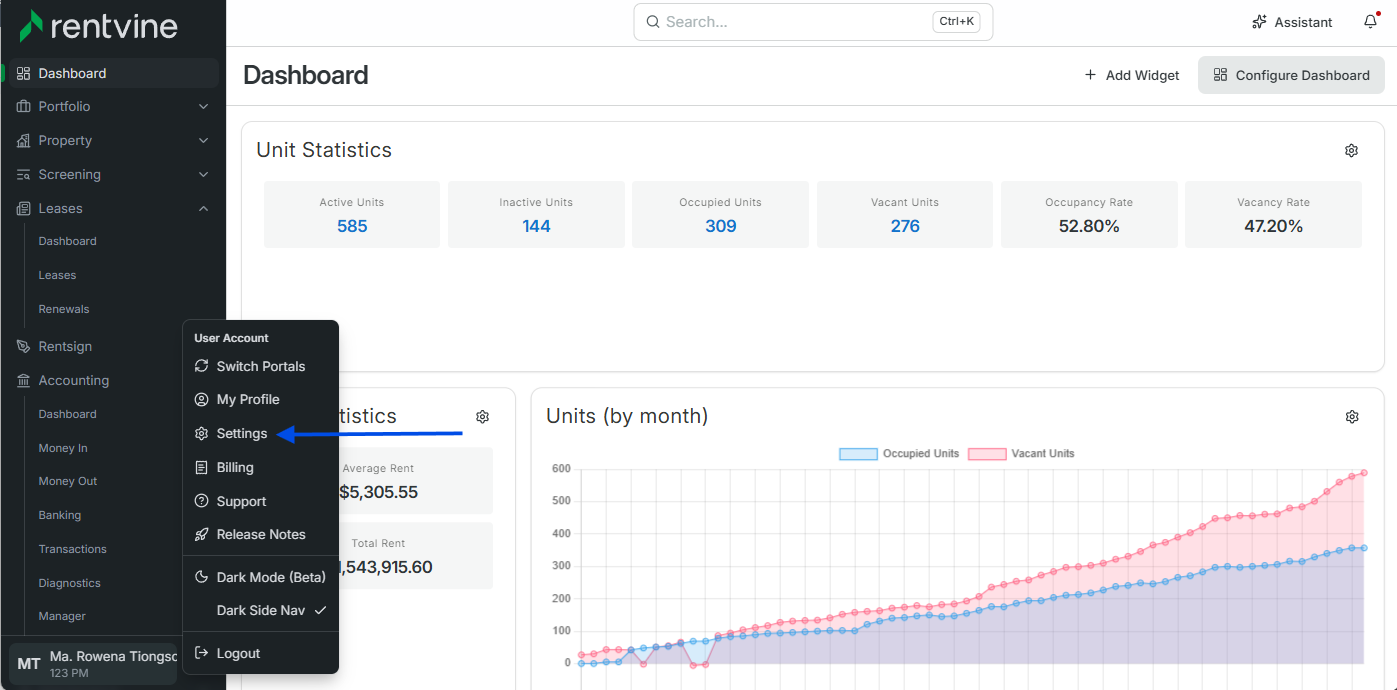Click the Accounting bank icon in sidebar

pyautogui.click(x=23, y=380)
